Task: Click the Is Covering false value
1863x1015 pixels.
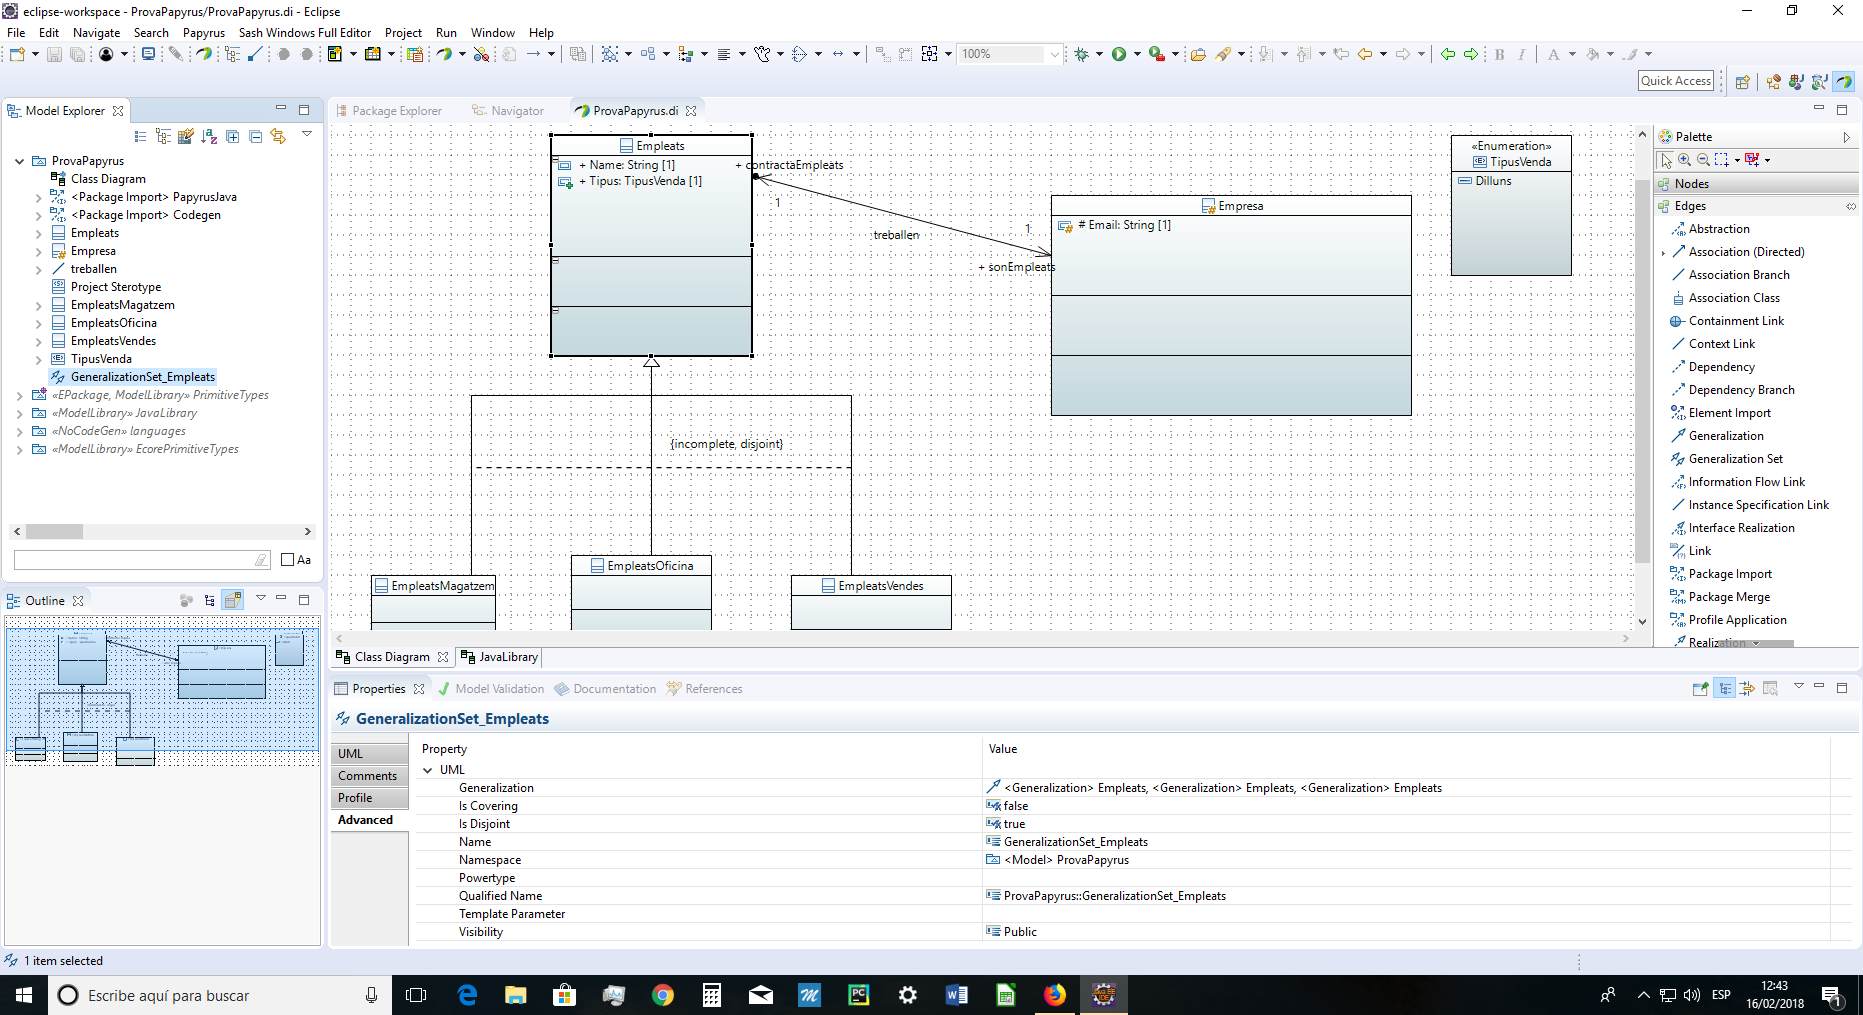Action: [1016, 806]
